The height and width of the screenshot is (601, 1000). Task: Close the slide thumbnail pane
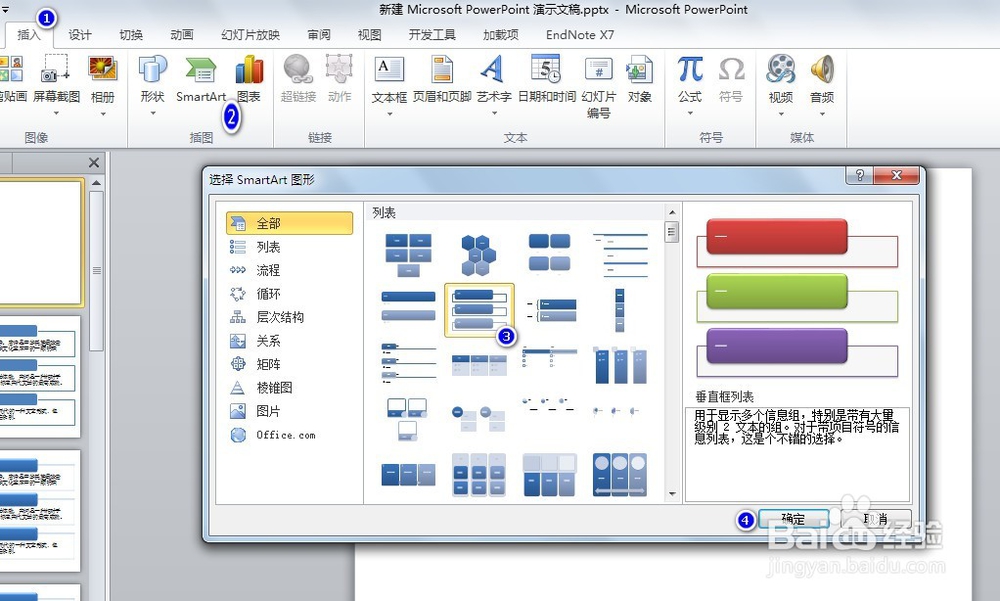tap(94, 163)
